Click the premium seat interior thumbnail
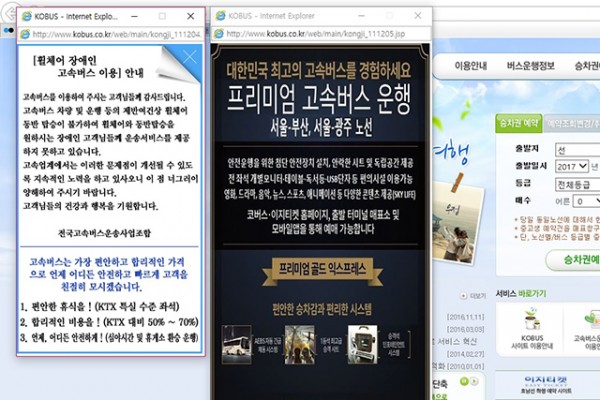This screenshot has width=600, height=400. [300, 344]
